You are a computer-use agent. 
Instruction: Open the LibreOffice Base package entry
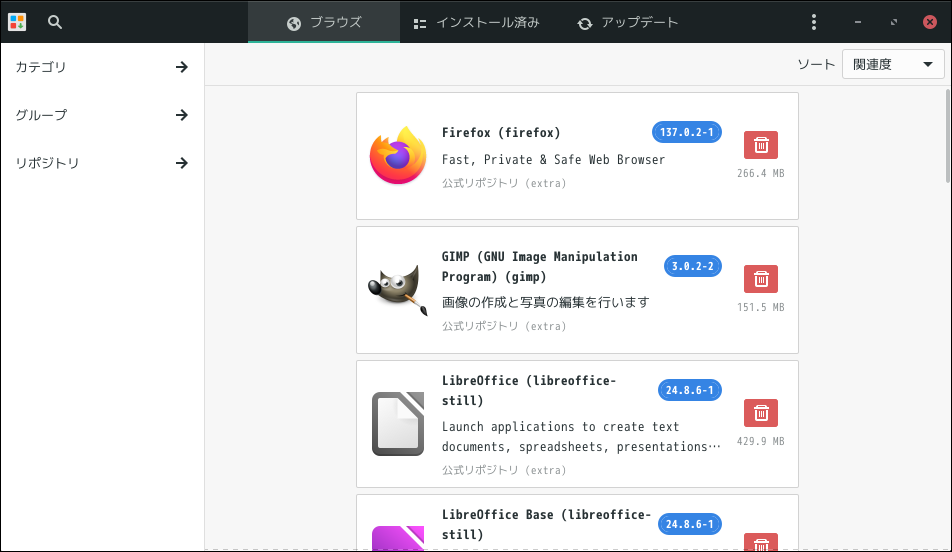point(577,523)
